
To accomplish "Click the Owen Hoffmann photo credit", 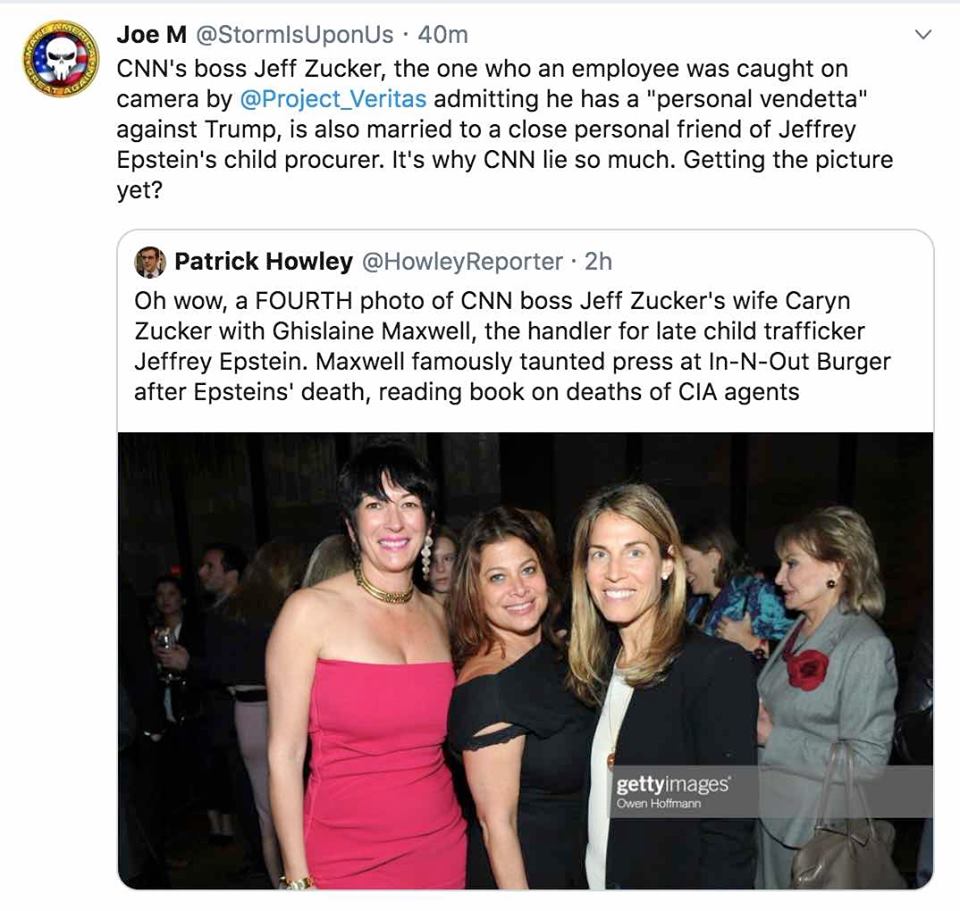I will point(658,804).
